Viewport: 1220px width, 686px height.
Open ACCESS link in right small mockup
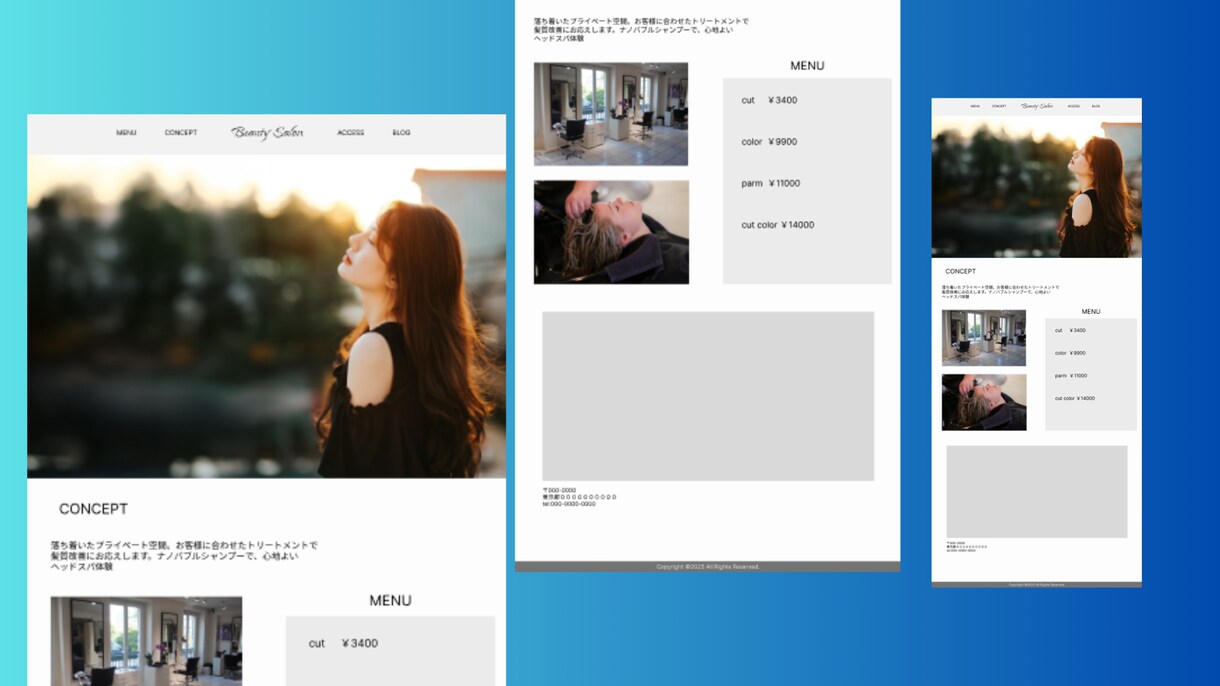click(1073, 106)
